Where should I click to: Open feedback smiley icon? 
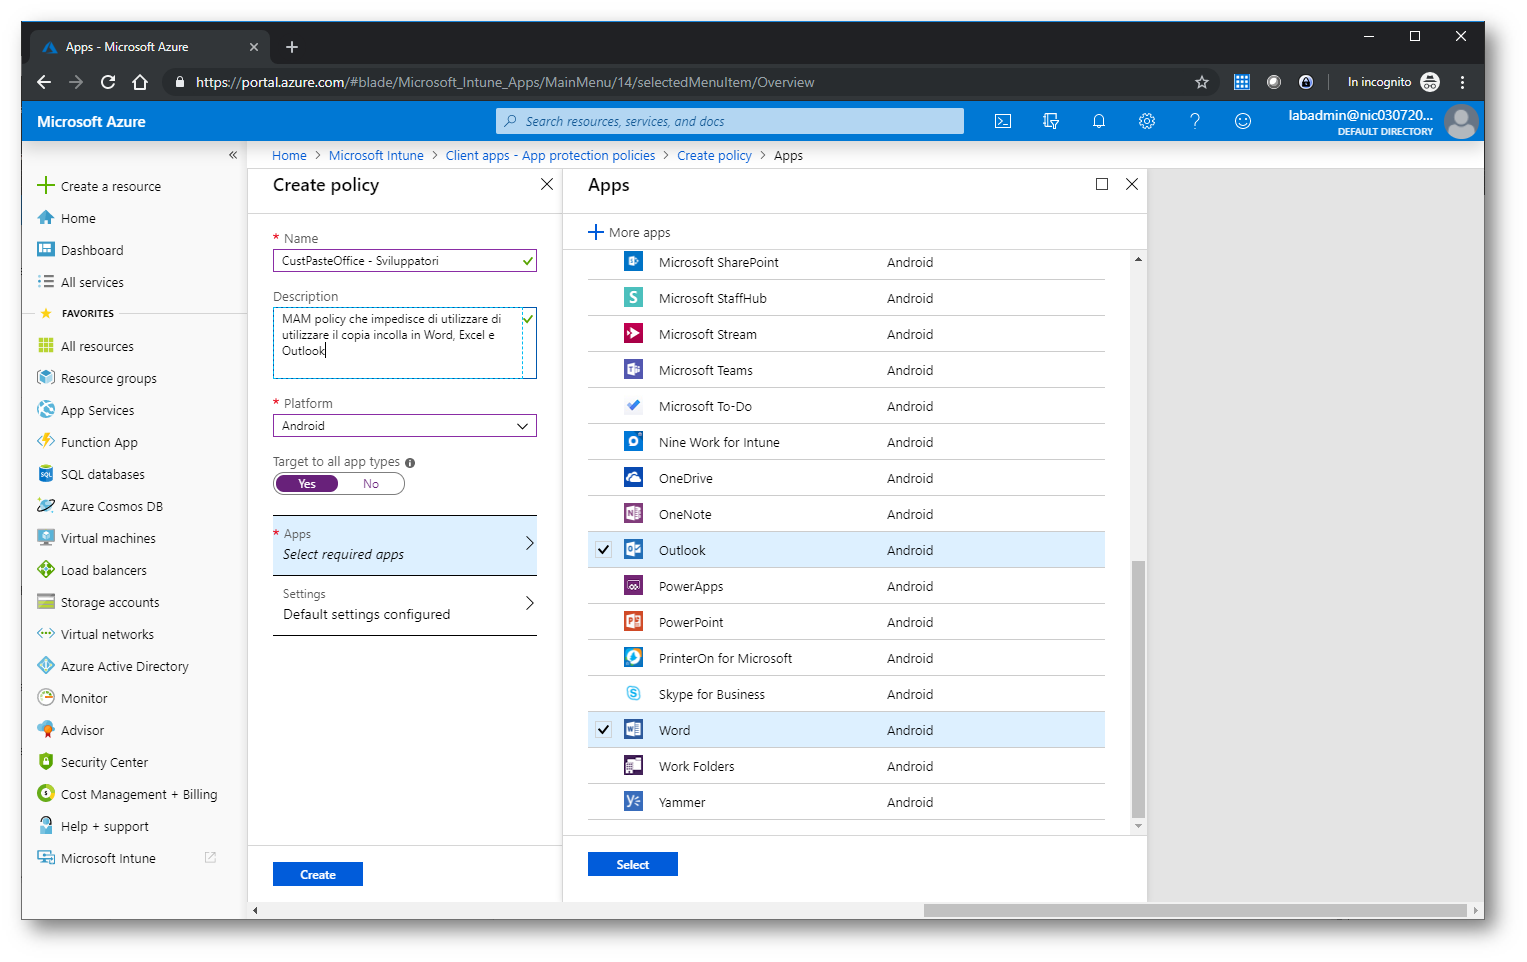point(1243,121)
